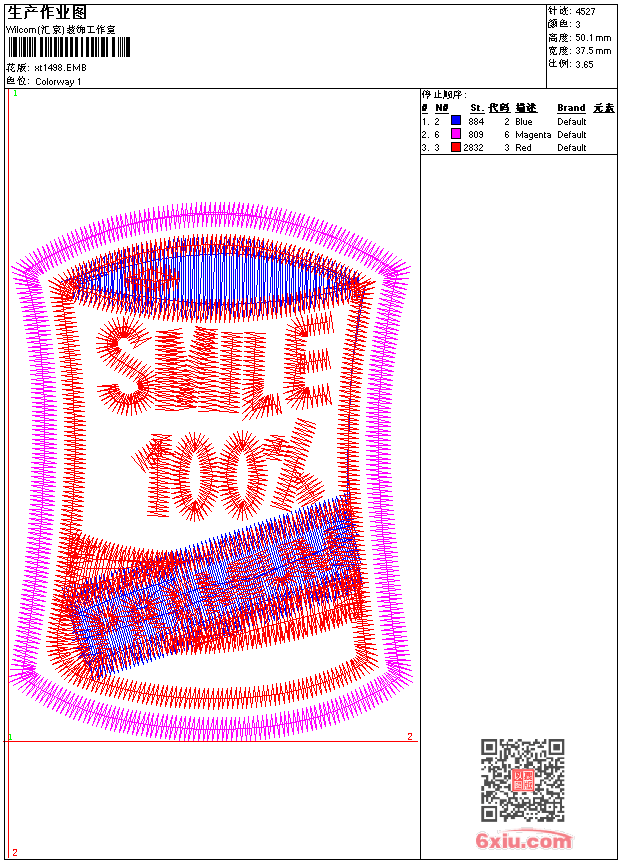
Task: Select the Colorway 1 label
Action: [58, 81]
